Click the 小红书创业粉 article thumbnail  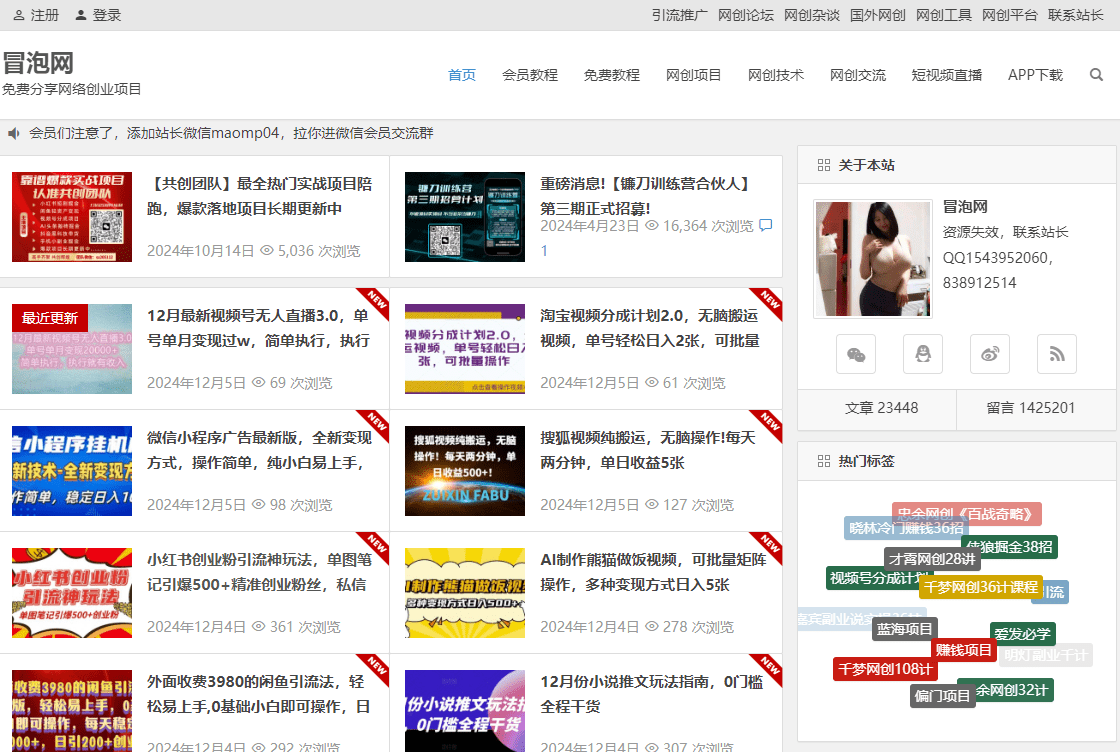pos(72,593)
